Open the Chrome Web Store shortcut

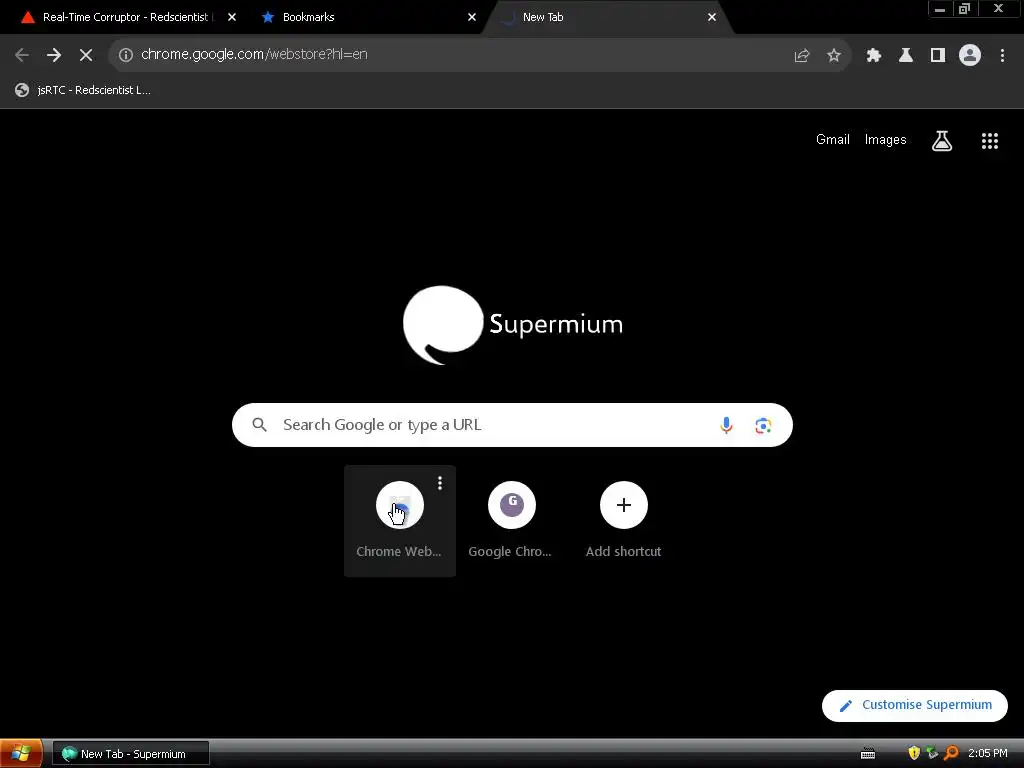pyautogui.click(x=400, y=520)
